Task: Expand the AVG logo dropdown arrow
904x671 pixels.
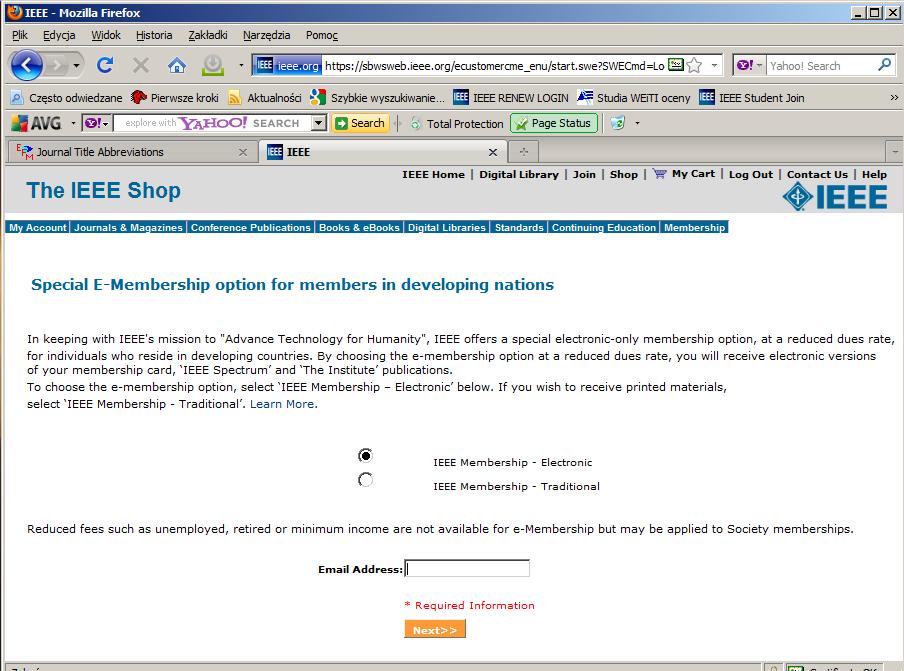Action: point(73,123)
